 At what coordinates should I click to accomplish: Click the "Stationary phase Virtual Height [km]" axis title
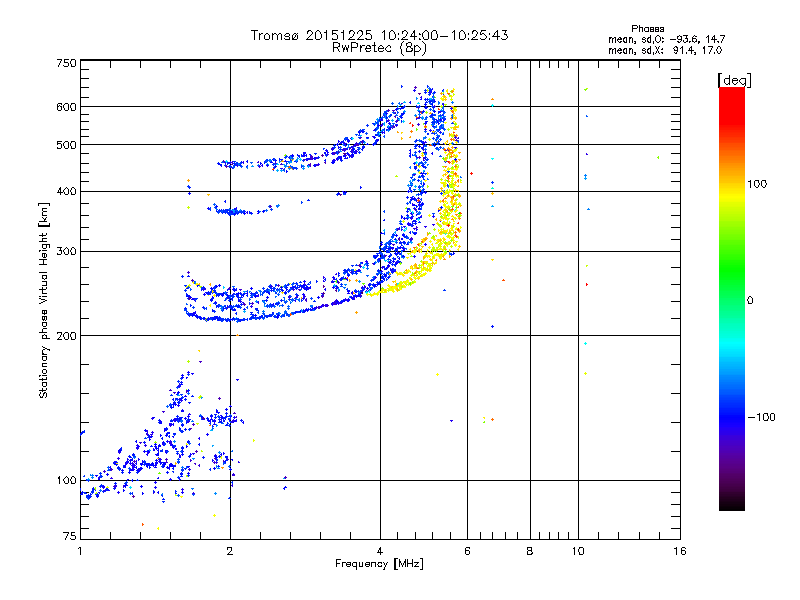(43, 301)
